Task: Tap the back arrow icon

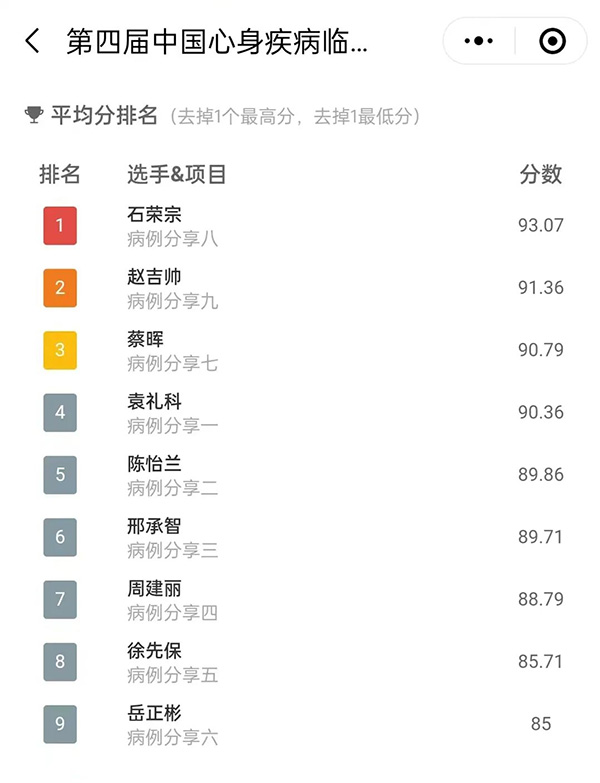Action: (32, 41)
